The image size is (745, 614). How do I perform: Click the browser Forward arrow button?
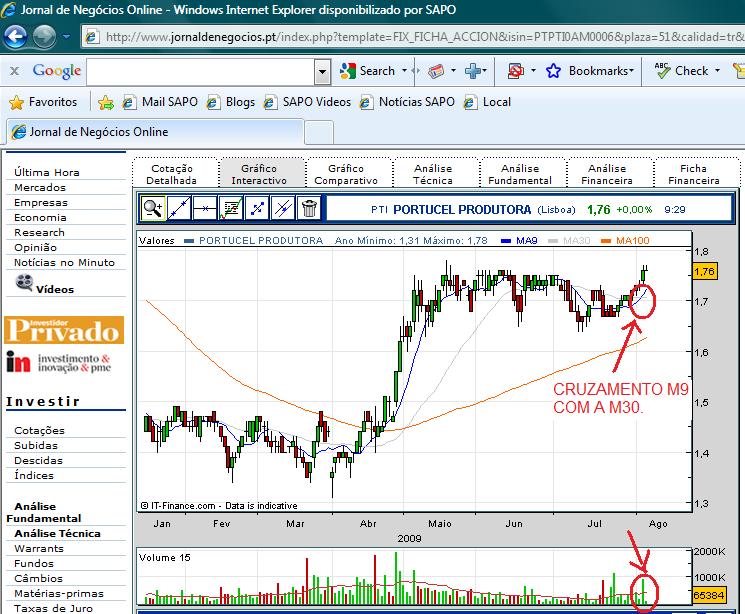[45, 37]
